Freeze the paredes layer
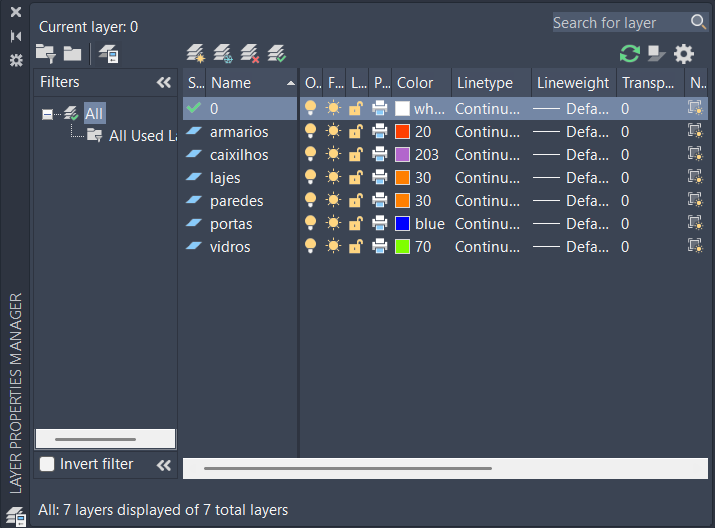Image resolution: width=715 pixels, height=528 pixels. click(334, 201)
